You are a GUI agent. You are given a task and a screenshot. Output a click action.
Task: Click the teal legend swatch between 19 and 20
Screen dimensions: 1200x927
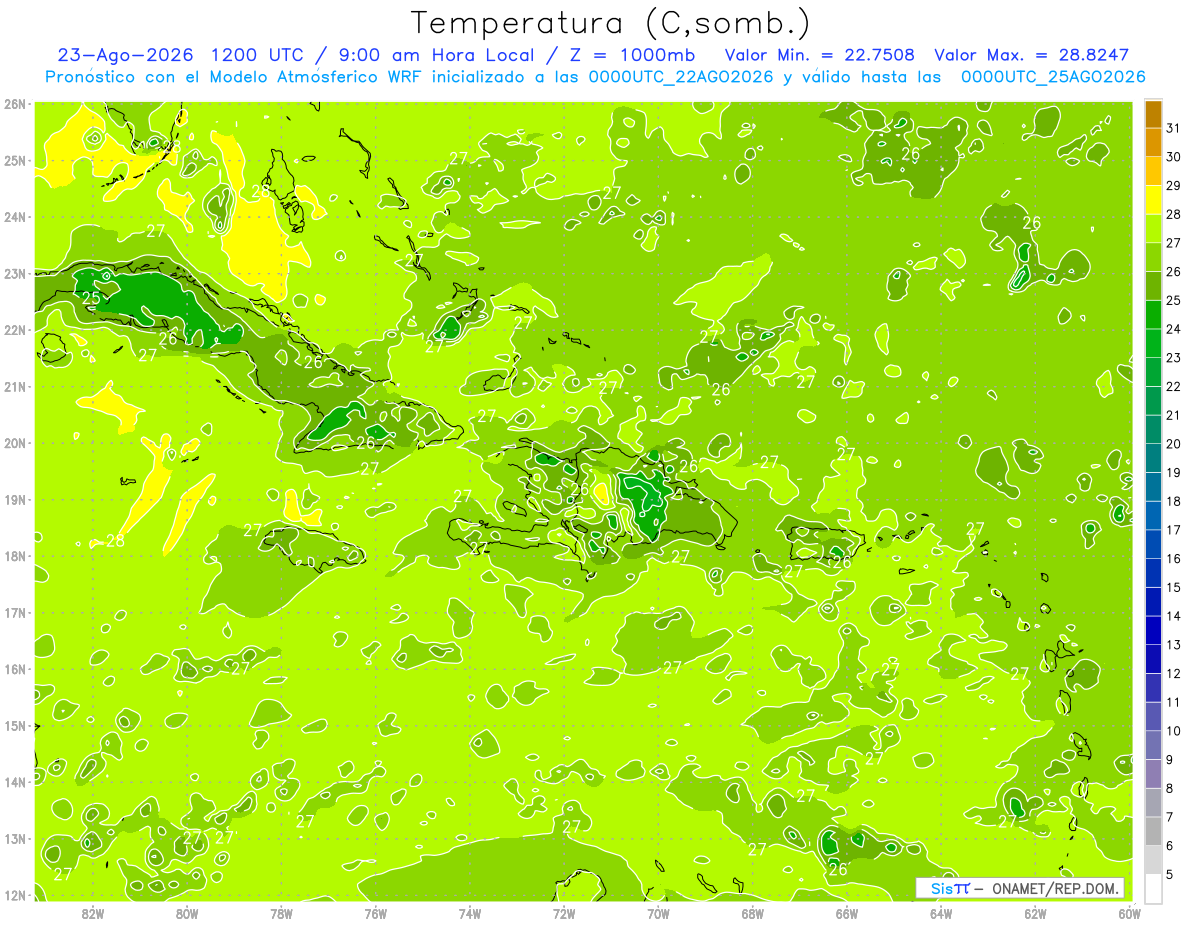pyautogui.click(x=1153, y=458)
